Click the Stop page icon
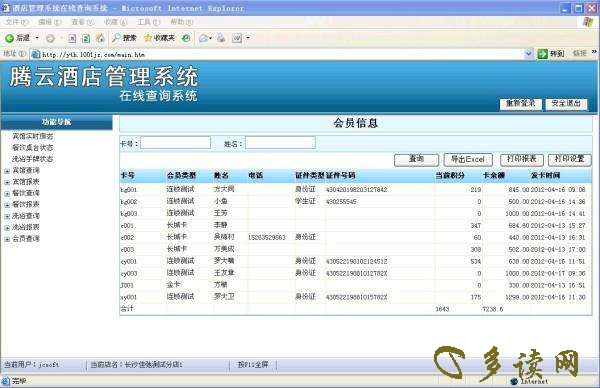Screen dimensions: 600x388 click(72, 38)
